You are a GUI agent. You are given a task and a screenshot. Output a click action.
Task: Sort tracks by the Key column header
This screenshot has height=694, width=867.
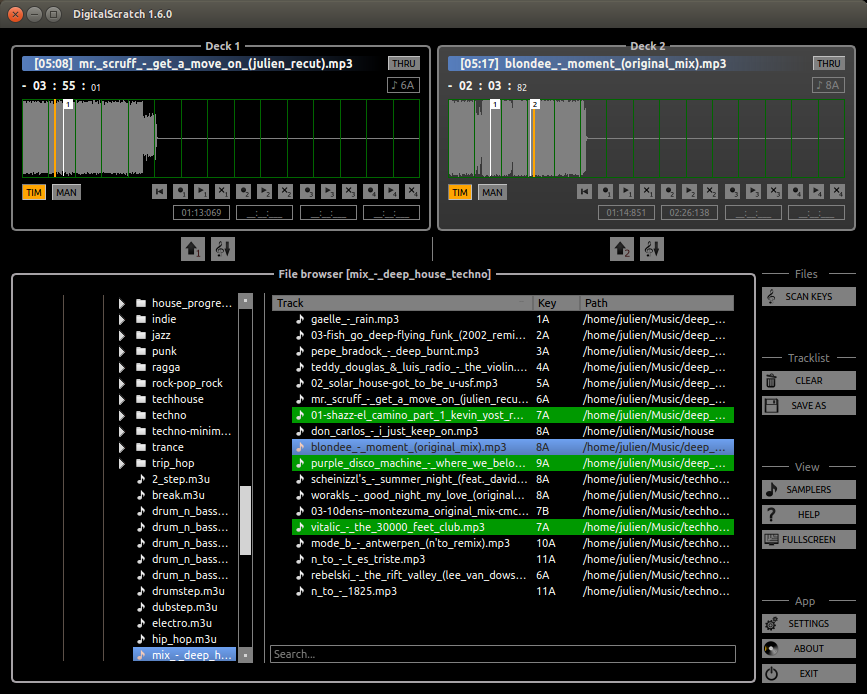pos(556,302)
